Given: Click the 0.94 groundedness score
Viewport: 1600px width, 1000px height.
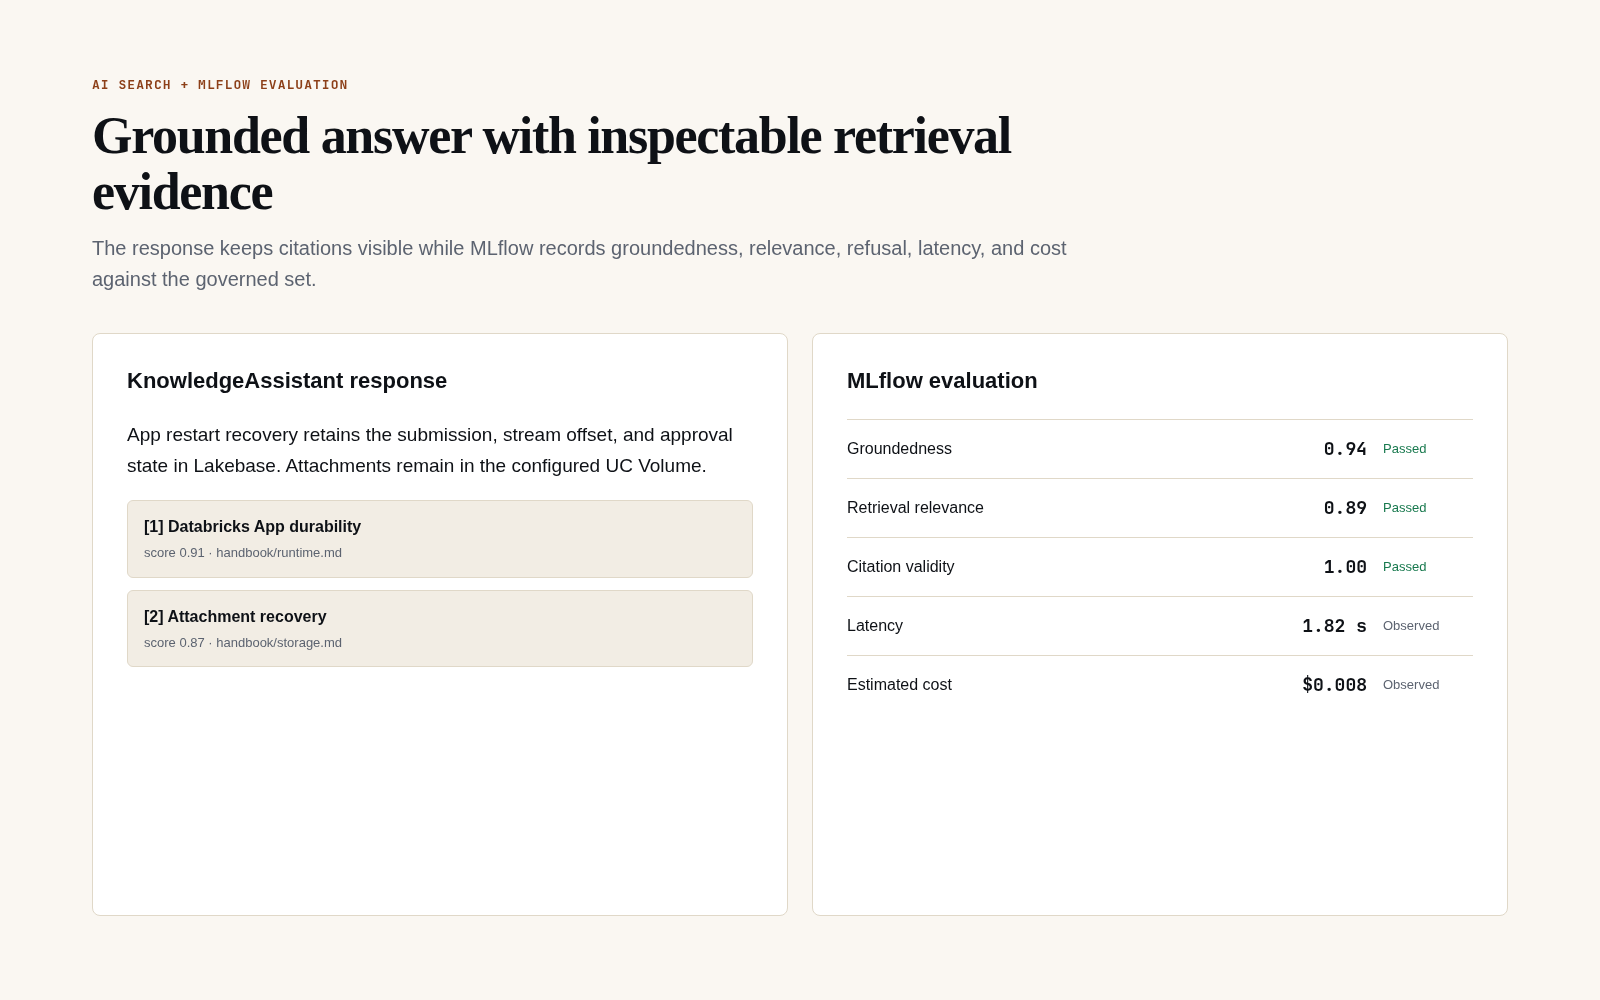Looking at the screenshot, I should [1345, 449].
